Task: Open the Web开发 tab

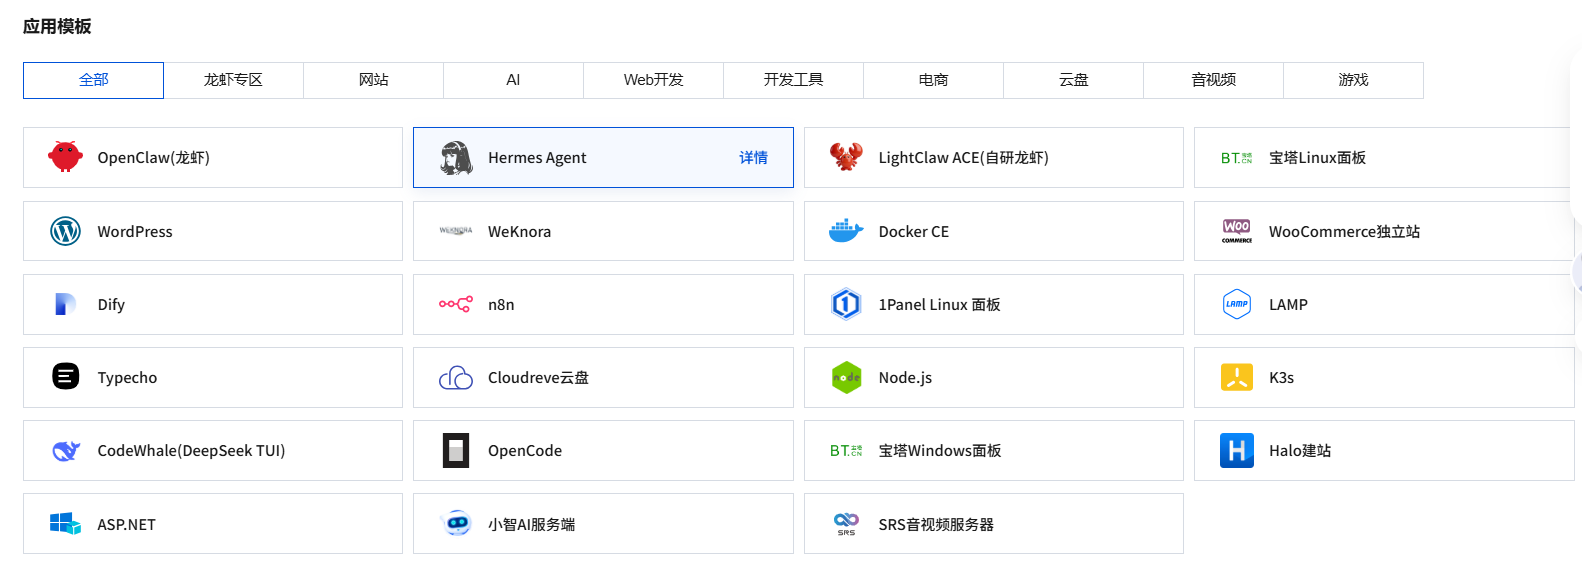Action: [653, 80]
